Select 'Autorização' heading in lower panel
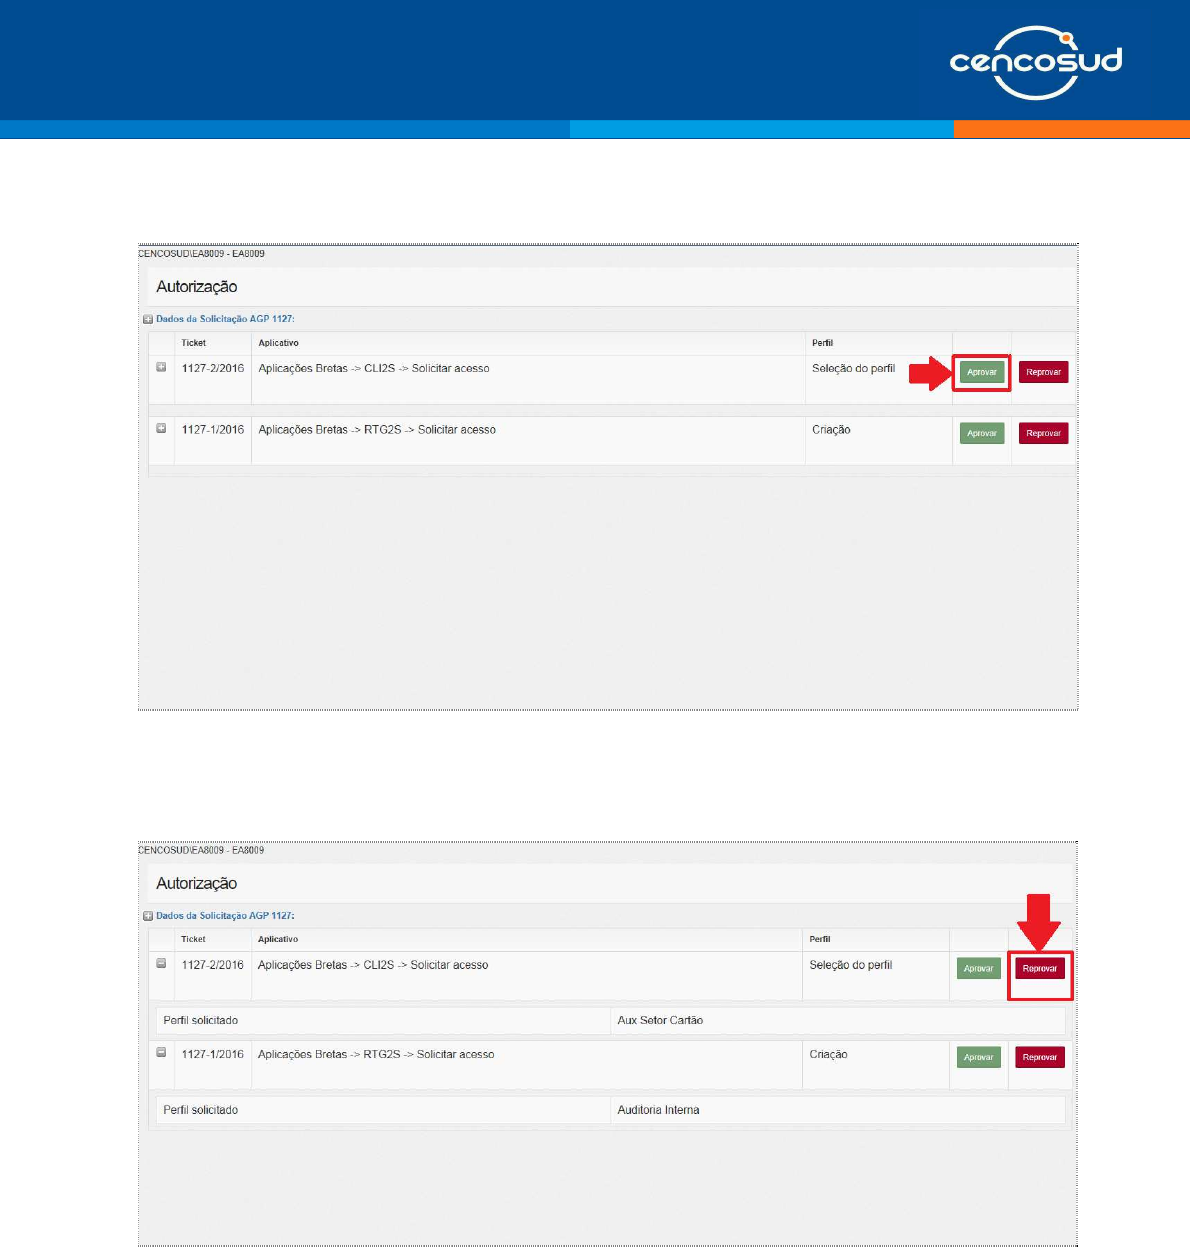 [197, 884]
